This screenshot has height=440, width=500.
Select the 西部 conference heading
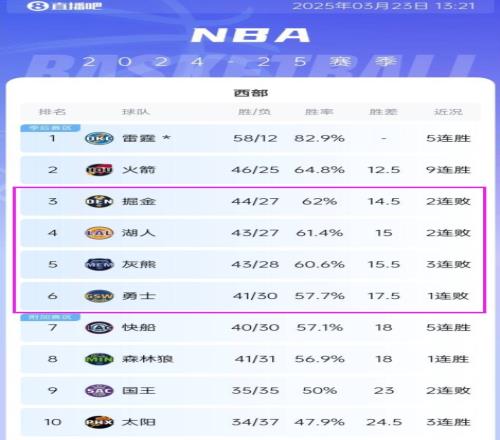251,93
